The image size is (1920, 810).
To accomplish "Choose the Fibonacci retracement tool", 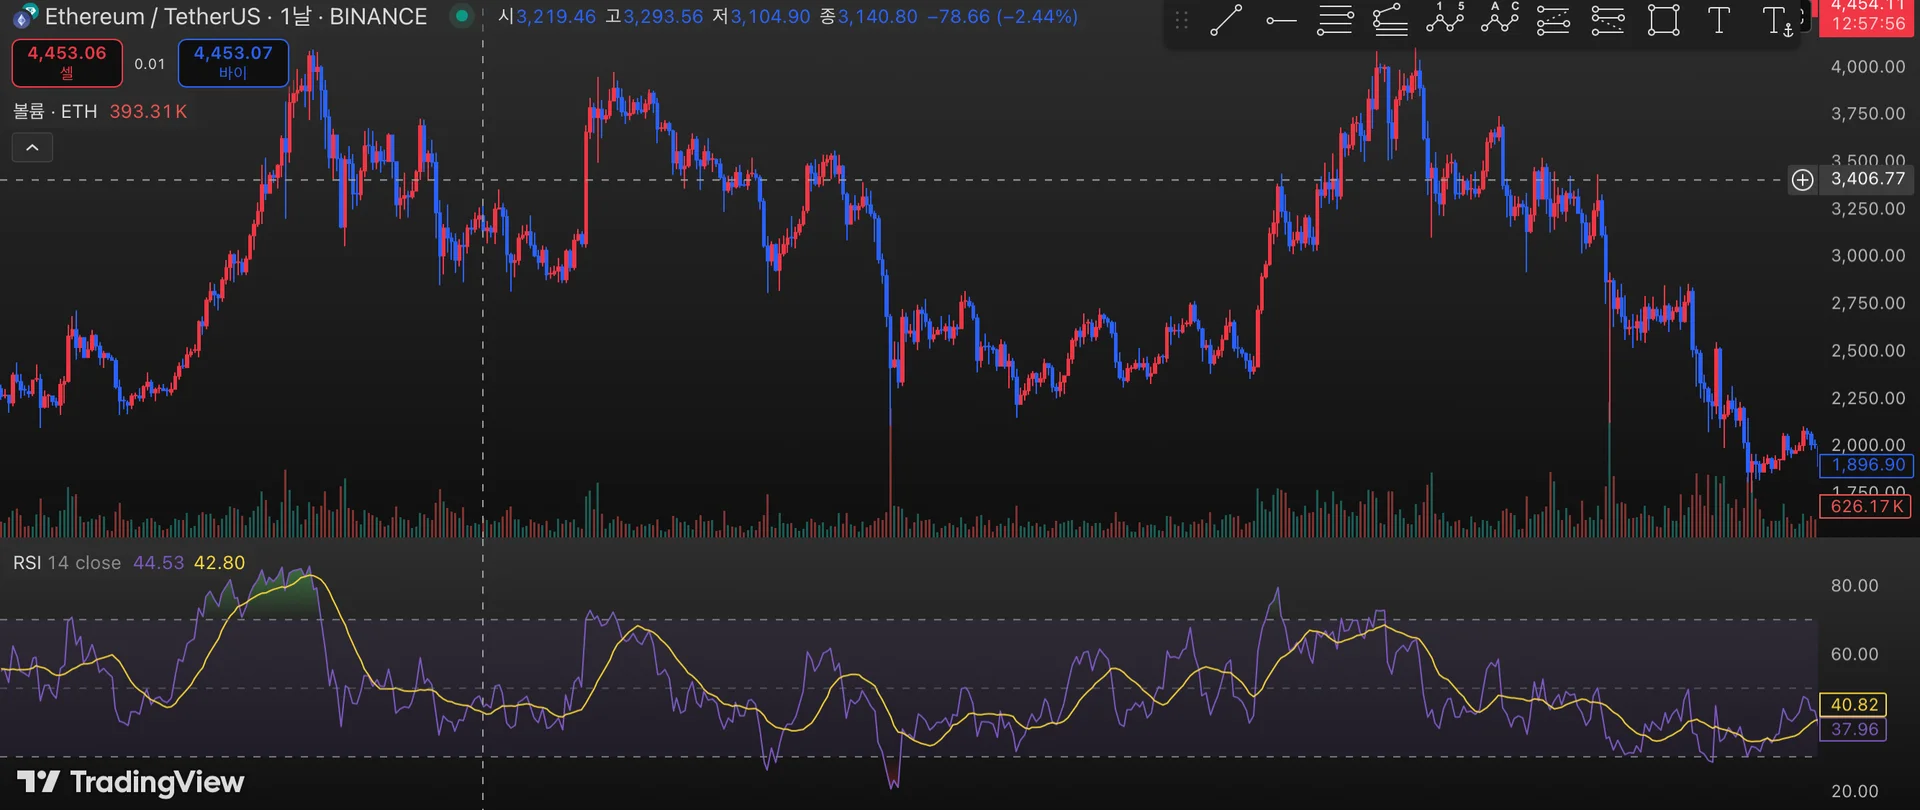I will pos(1335,20).
